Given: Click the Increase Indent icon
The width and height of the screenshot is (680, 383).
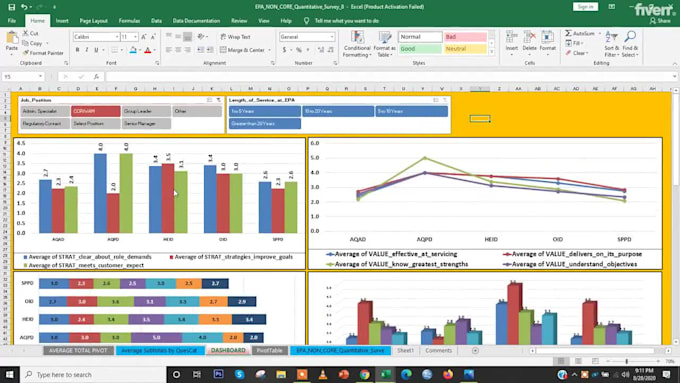Looking at the screenshot, I should (x=210, y=50).
